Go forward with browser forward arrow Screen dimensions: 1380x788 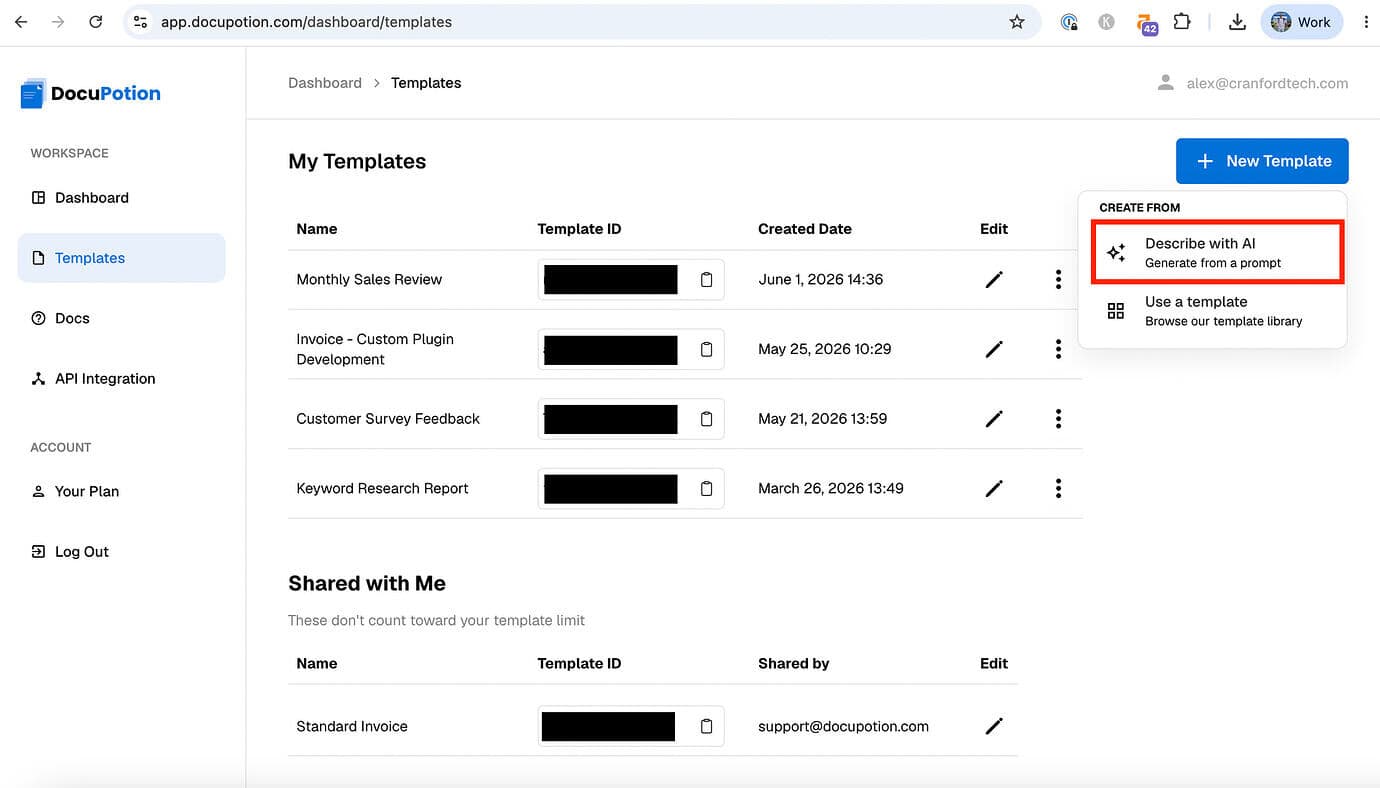point(58,21)
